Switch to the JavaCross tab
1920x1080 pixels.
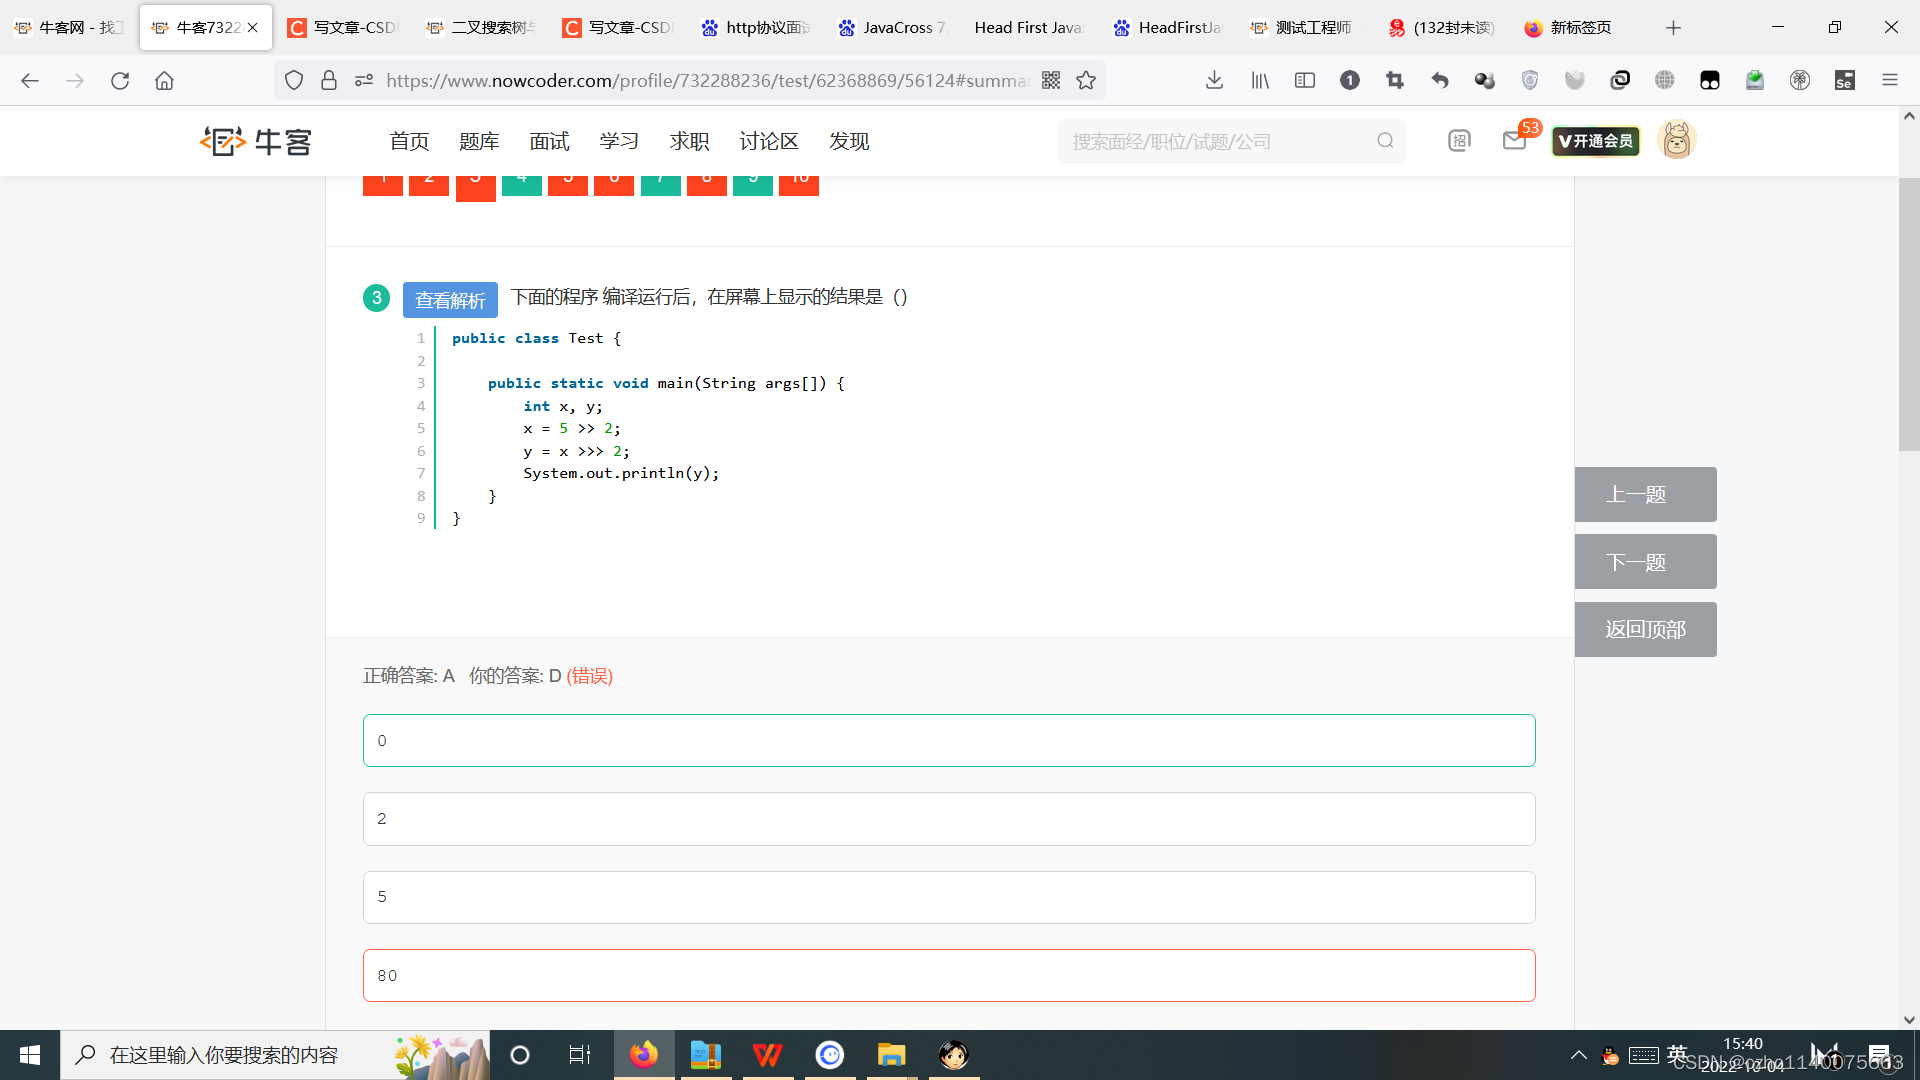coord(892,28)
